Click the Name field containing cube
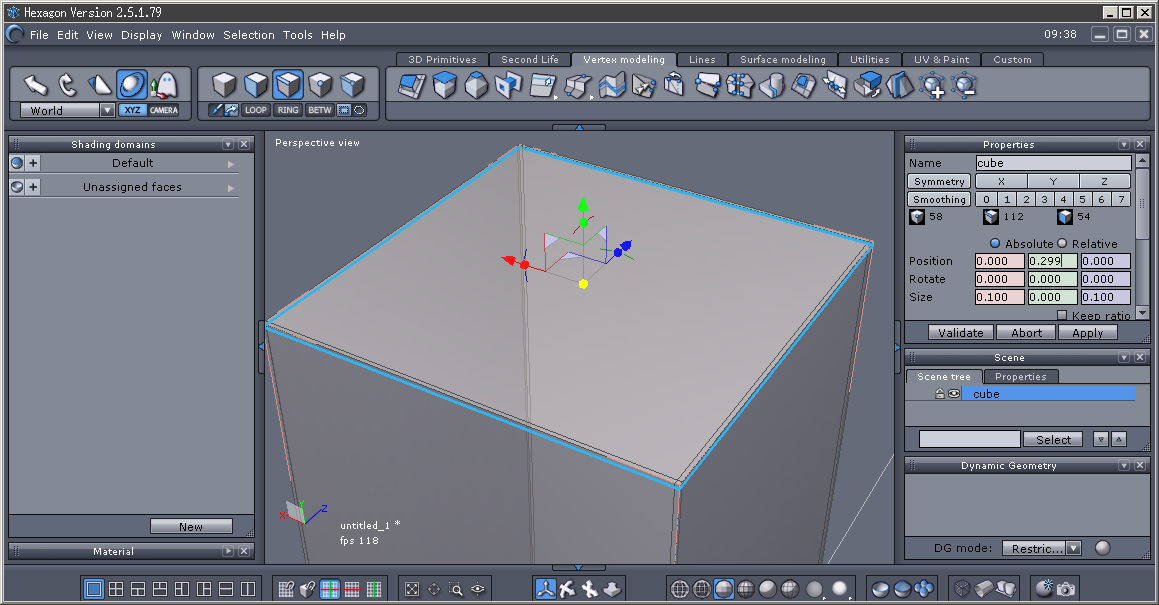This screenshot has height=605, width=1159. click(1053, 163)
